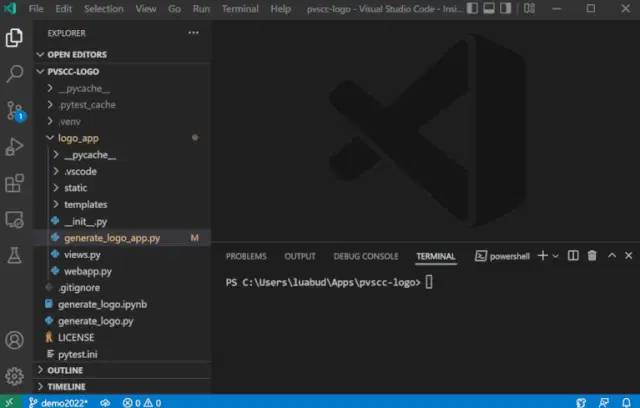
Task: Open errors and warnings status indicator
Action: 142,403
